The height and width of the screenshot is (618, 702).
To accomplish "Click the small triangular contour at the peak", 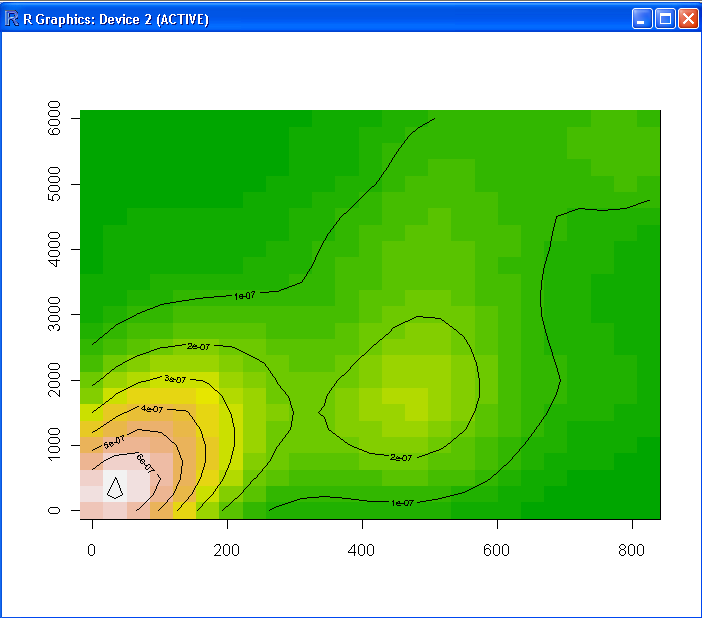I will coord(115,487).
